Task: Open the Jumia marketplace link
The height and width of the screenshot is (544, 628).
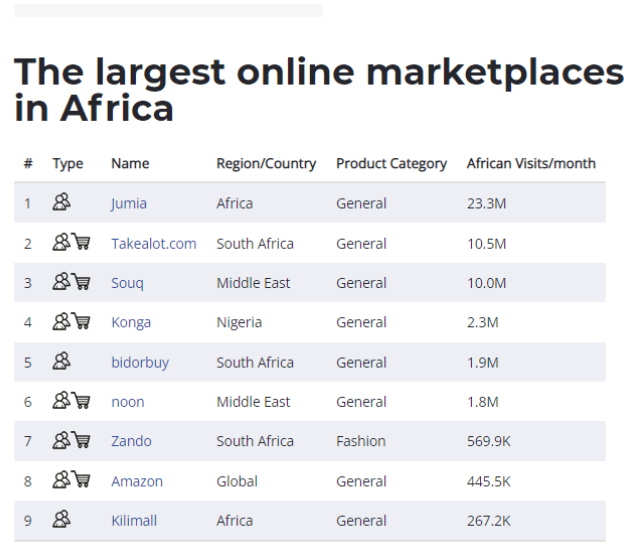Action: (129, 203)
